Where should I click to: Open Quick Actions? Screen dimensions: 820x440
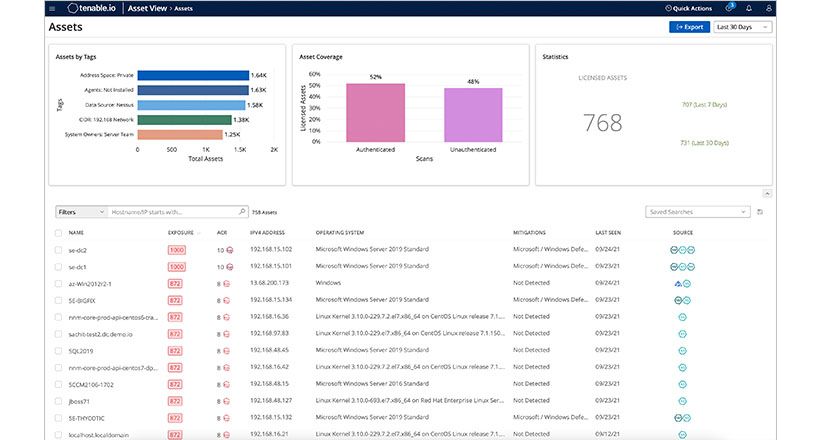coord(690,8)
